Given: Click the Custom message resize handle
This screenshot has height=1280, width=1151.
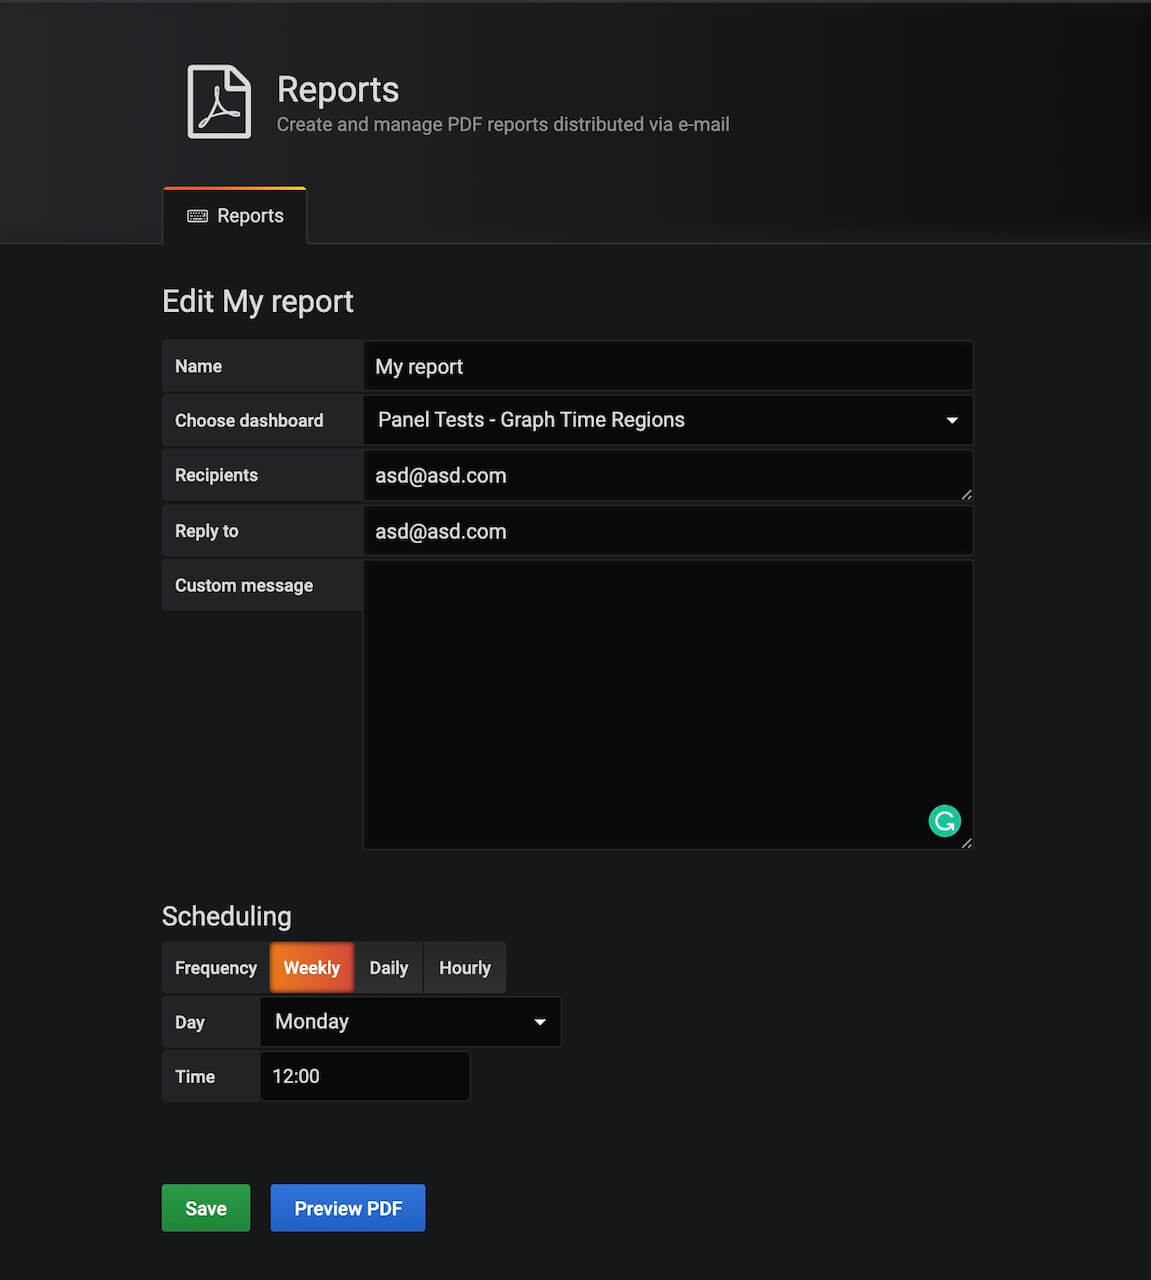Looking at the screenshot, I should [966, 843].
